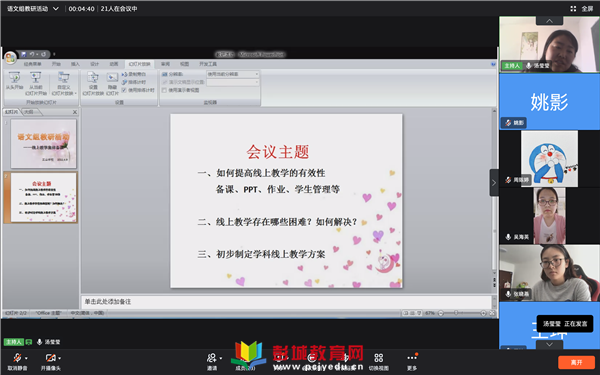The image size is (600, 375).
Task: Open the 分辨率 resolution combo box
Action: (x=233, y=74)
